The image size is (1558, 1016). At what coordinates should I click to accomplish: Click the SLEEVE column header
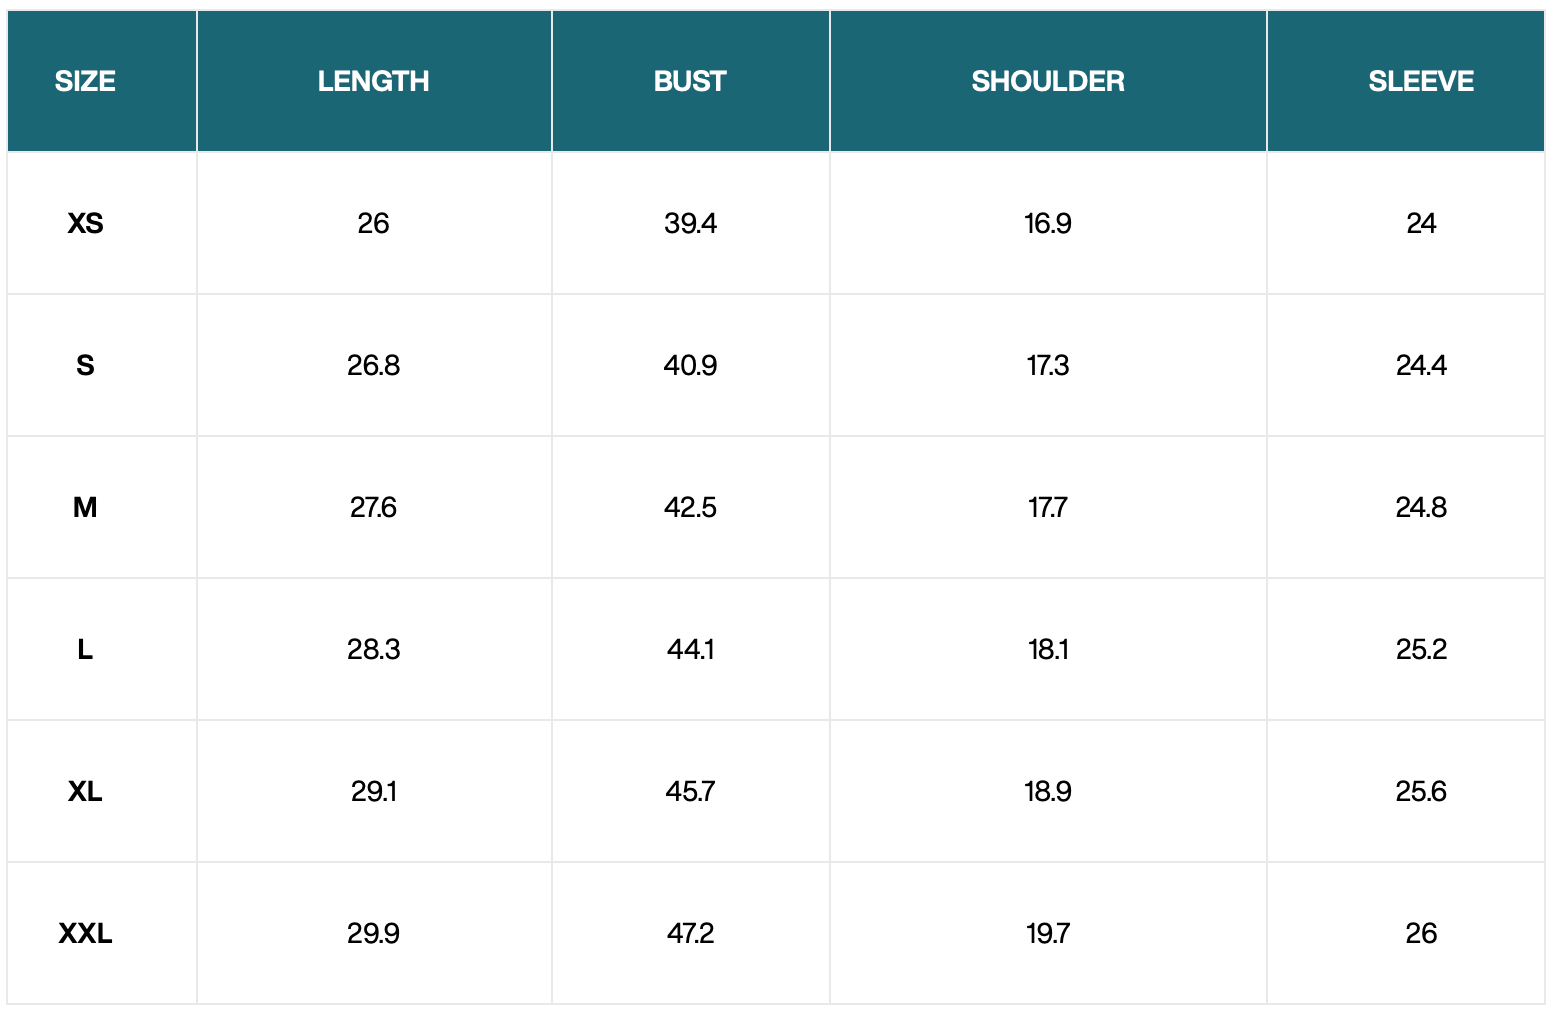1421,81
